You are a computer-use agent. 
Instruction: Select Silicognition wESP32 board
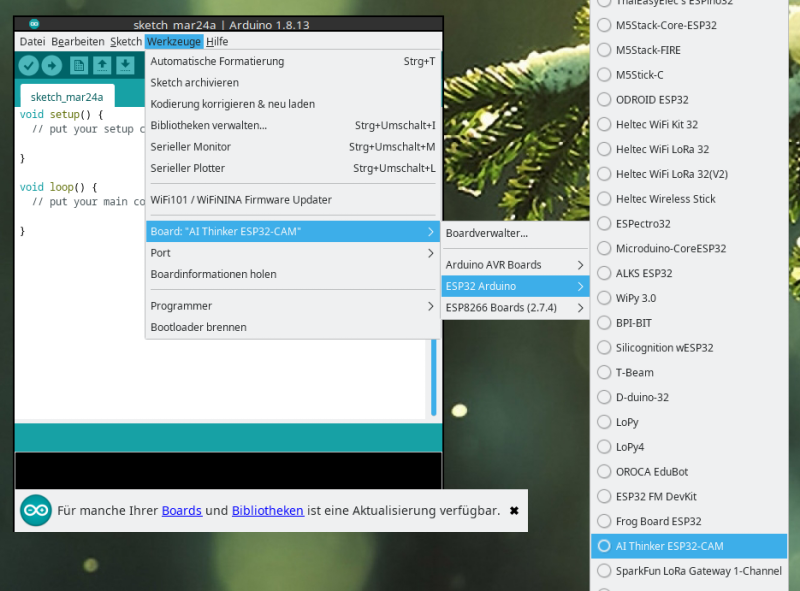point(689,348)
